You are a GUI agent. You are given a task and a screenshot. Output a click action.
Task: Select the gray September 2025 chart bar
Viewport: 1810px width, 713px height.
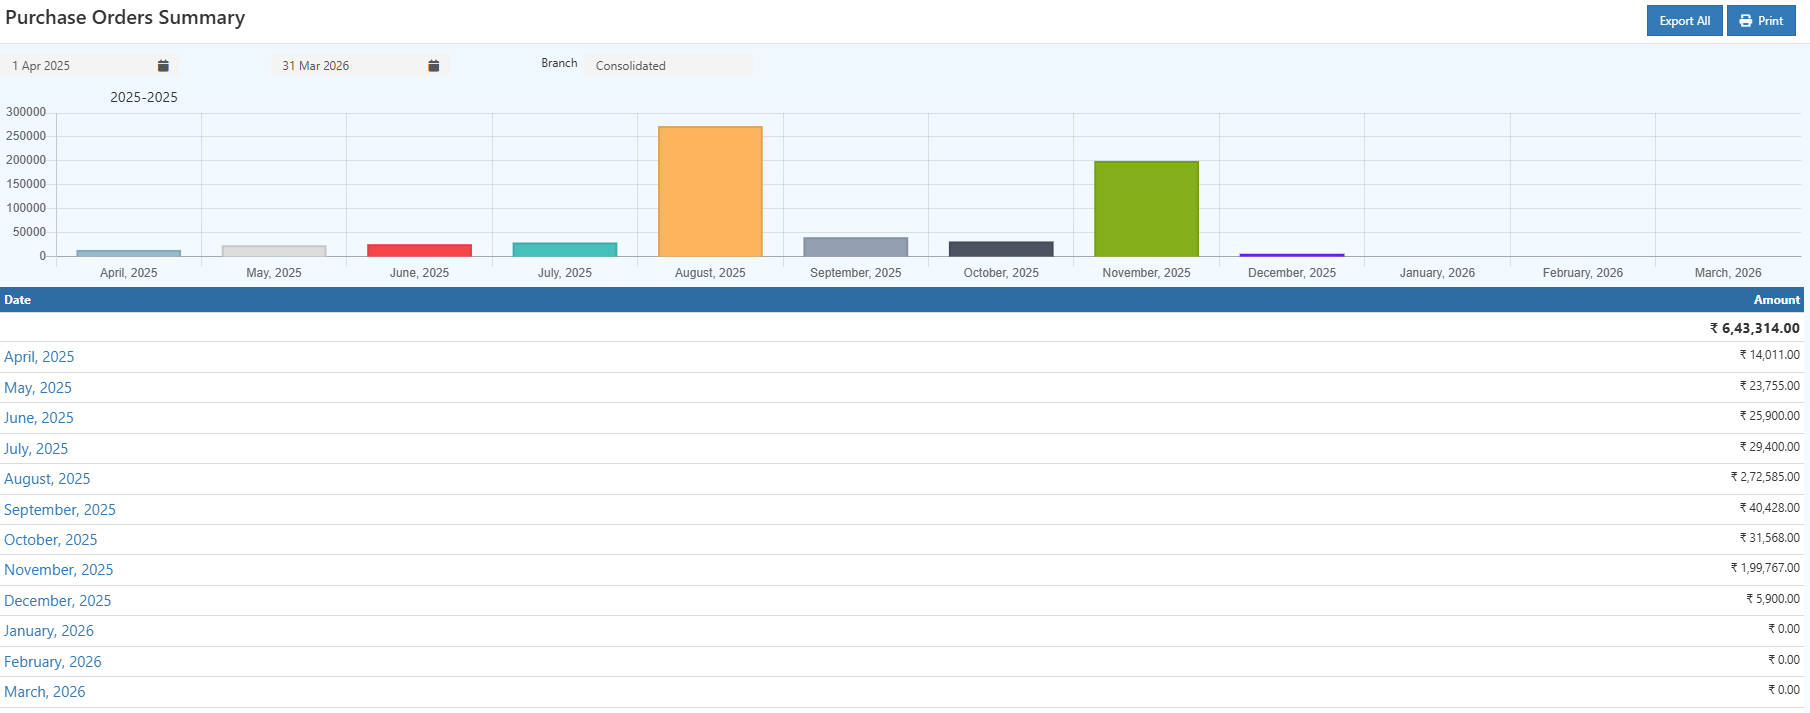[856, 247]
